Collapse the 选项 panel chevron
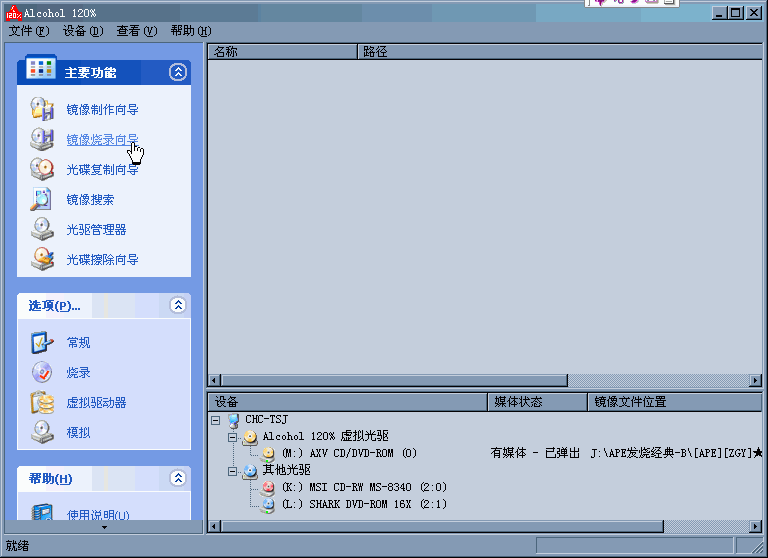 click(177, 305)
